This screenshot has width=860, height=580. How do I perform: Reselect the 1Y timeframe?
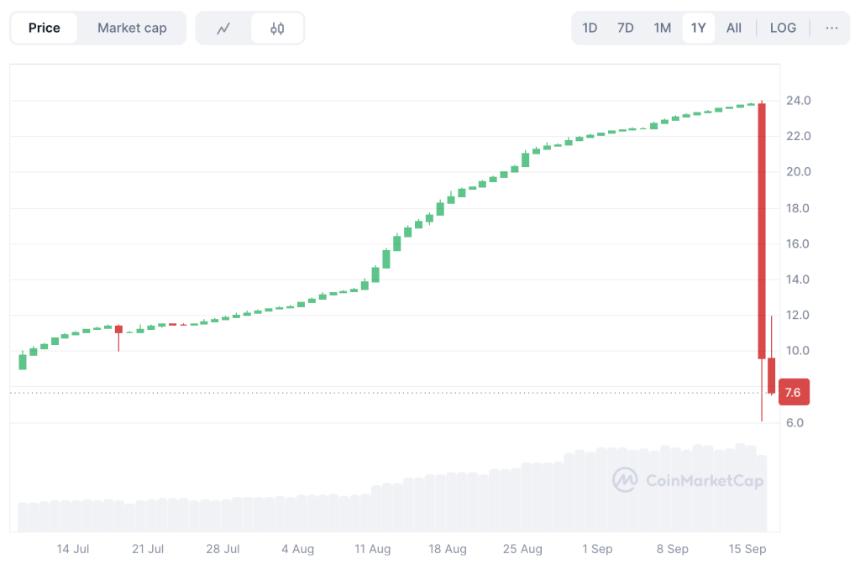click(x=698, y=28)
